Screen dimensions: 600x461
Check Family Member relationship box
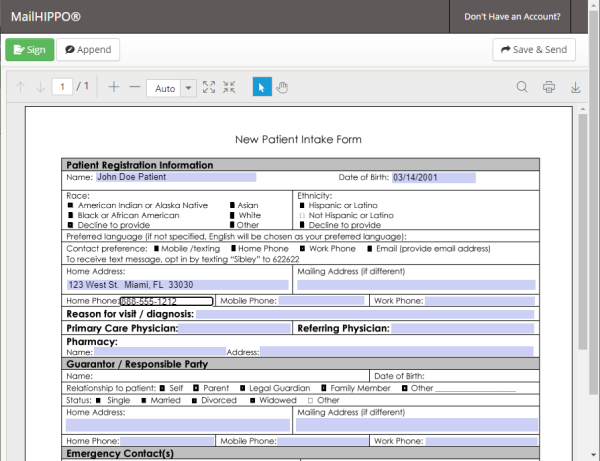(324, 388)
